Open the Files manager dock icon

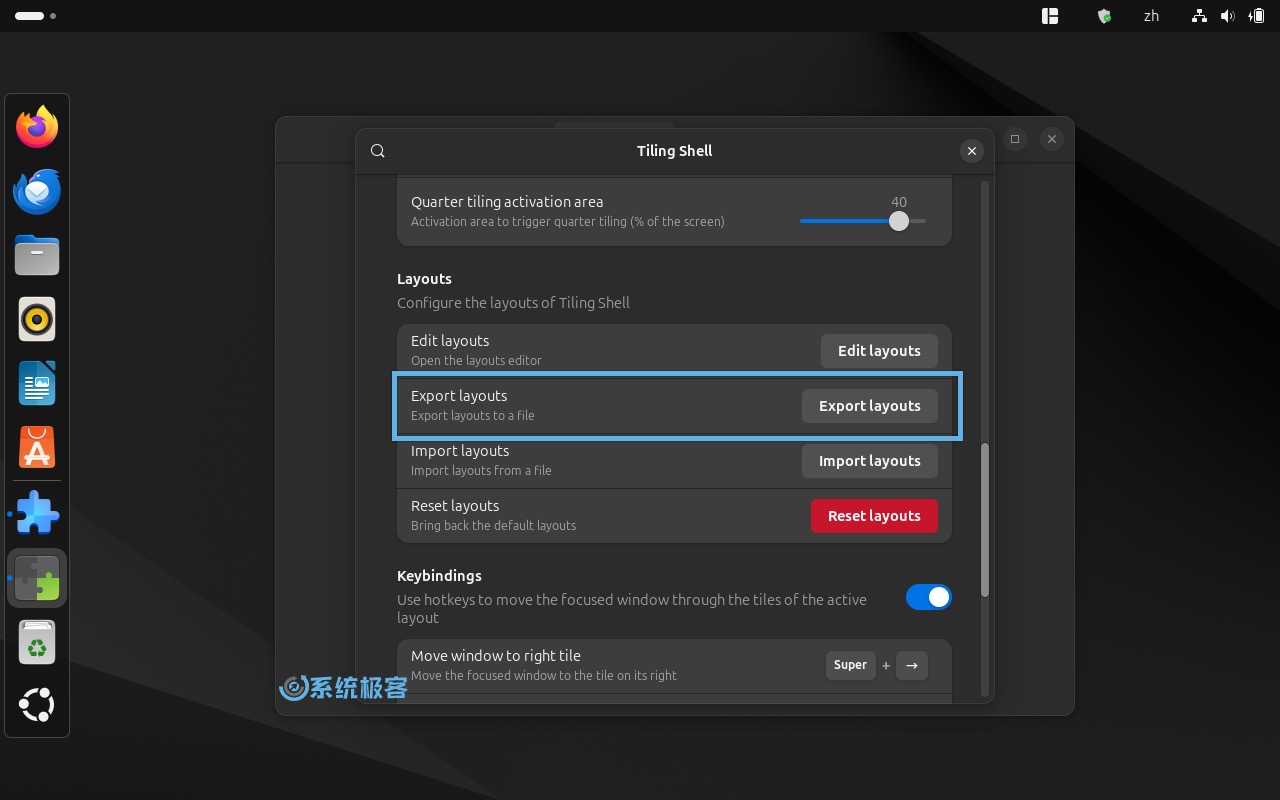37,255
